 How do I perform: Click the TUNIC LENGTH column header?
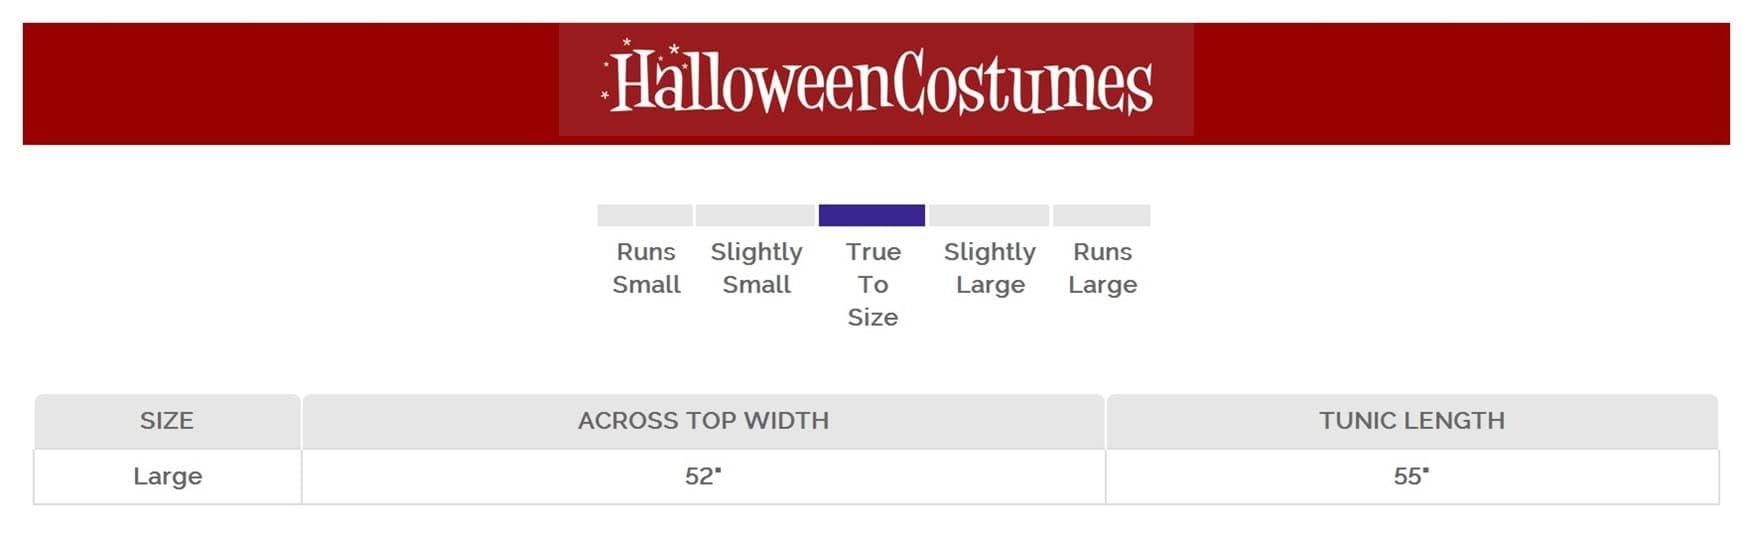1411,421
